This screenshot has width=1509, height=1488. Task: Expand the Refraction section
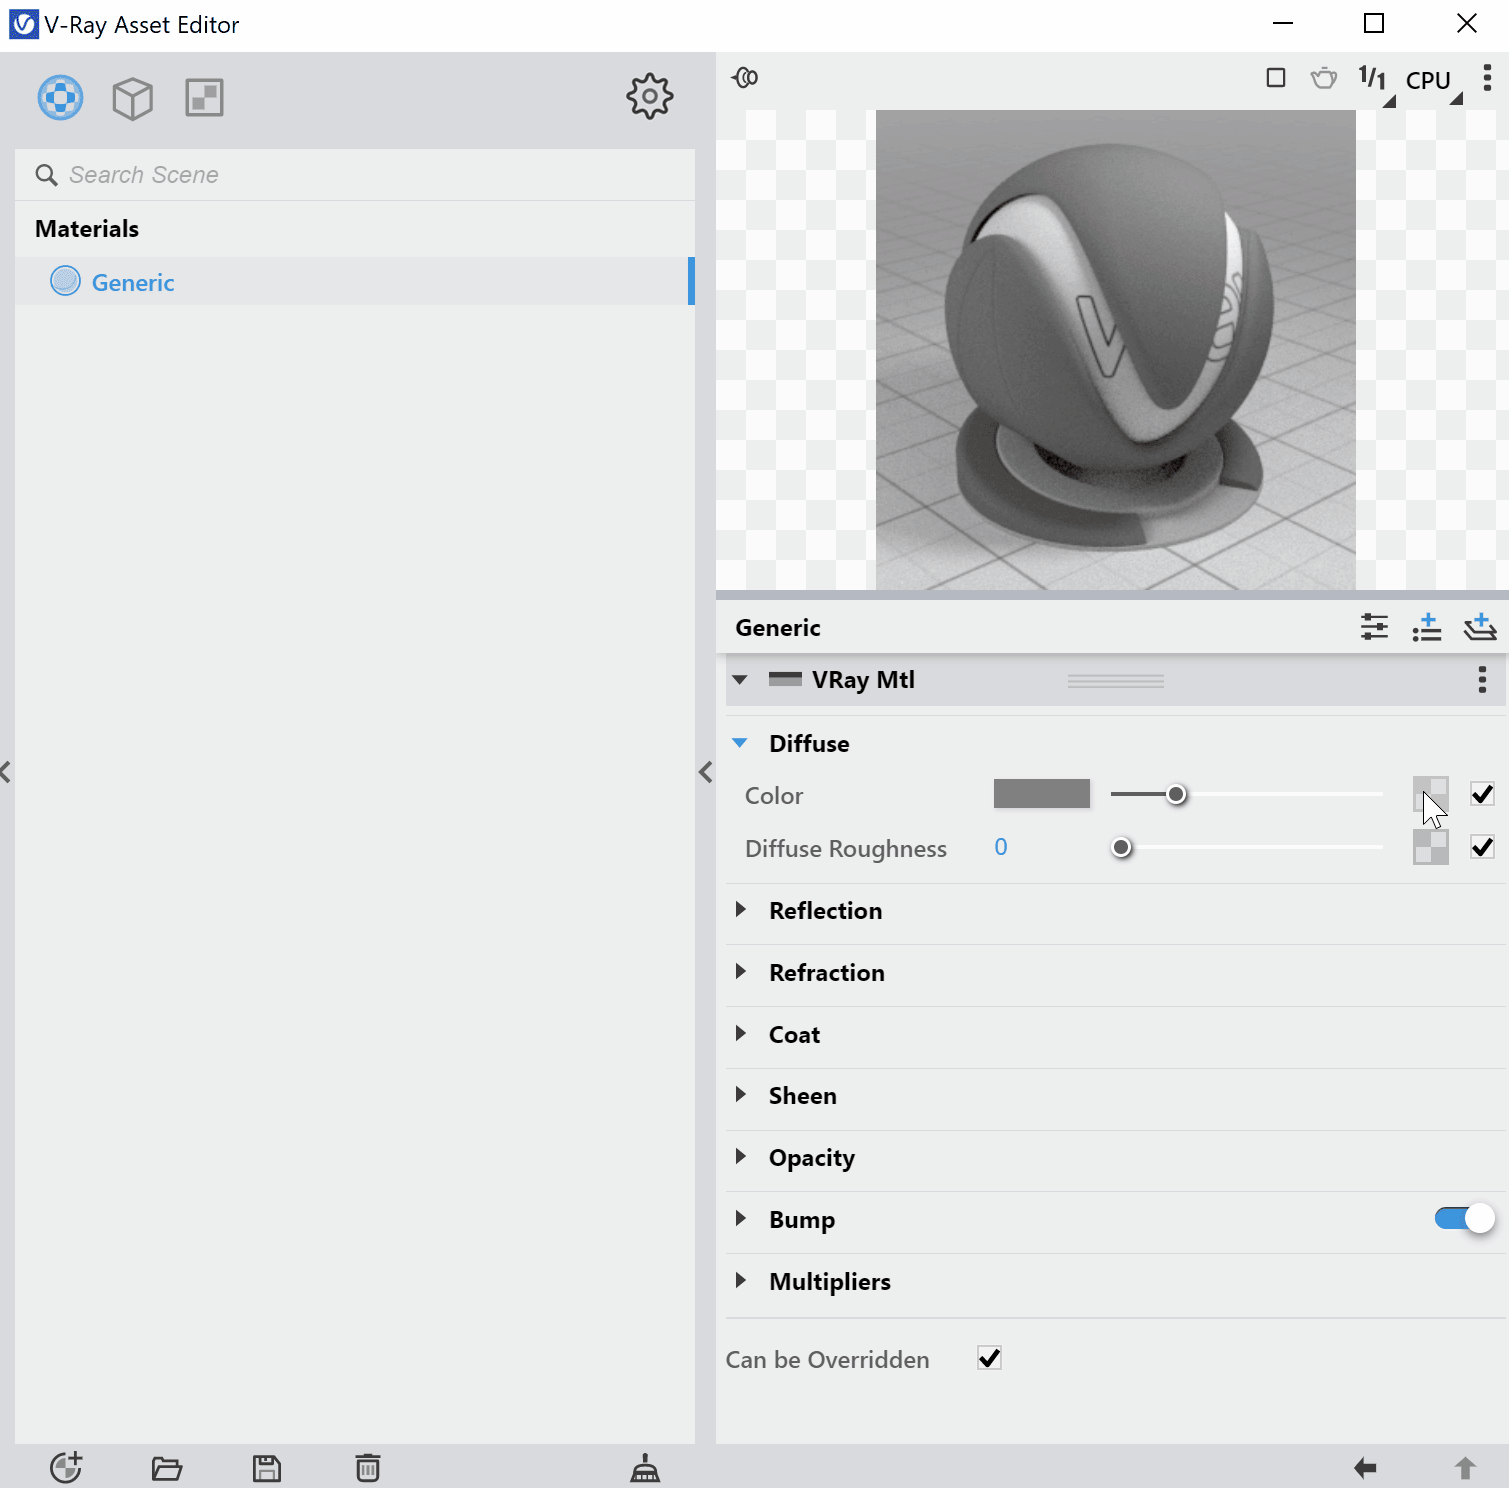point(741,971)
